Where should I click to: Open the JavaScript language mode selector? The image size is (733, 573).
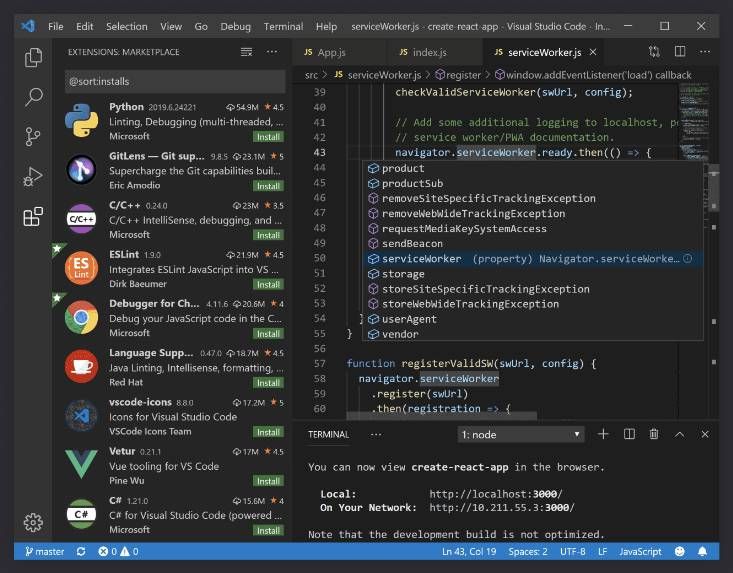point(640,552)
